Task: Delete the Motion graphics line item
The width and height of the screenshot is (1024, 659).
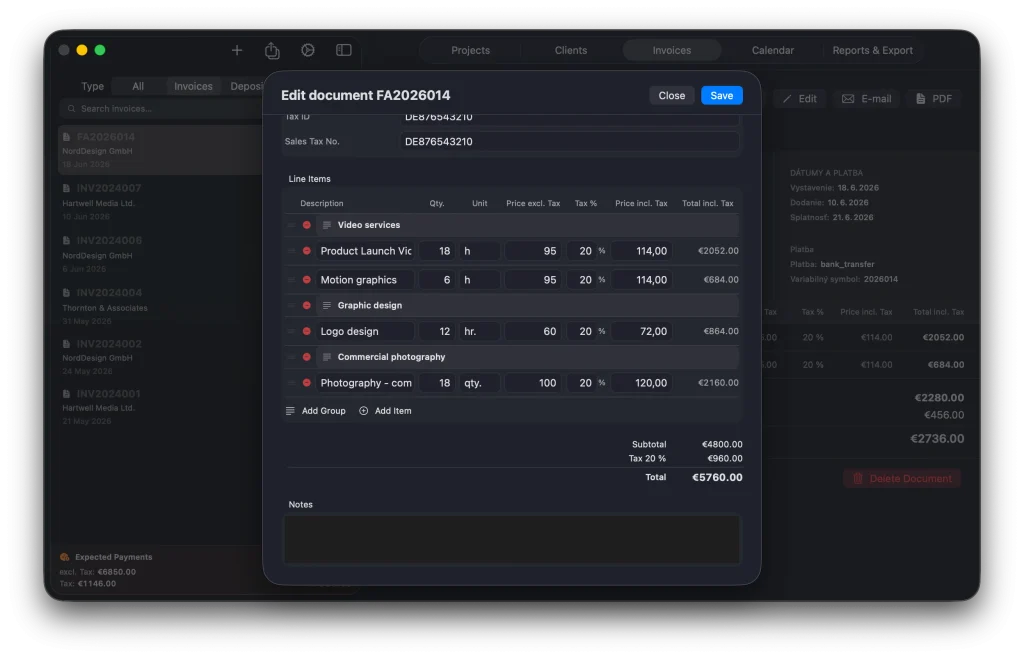Action: tap(306, 280)
